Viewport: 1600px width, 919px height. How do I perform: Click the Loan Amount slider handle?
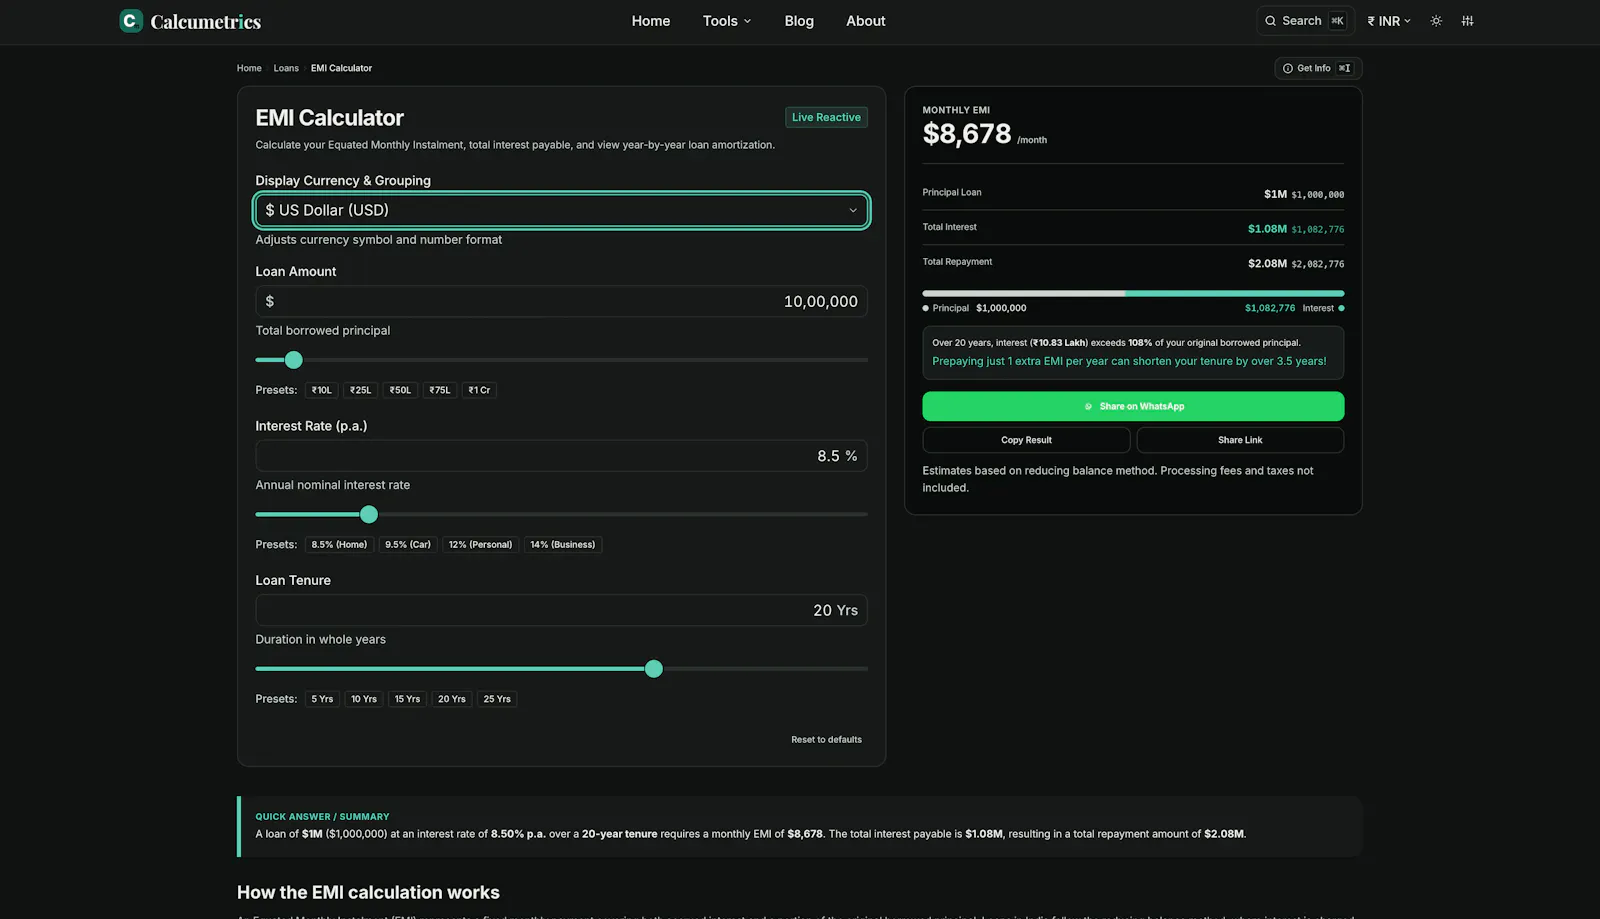293,360
